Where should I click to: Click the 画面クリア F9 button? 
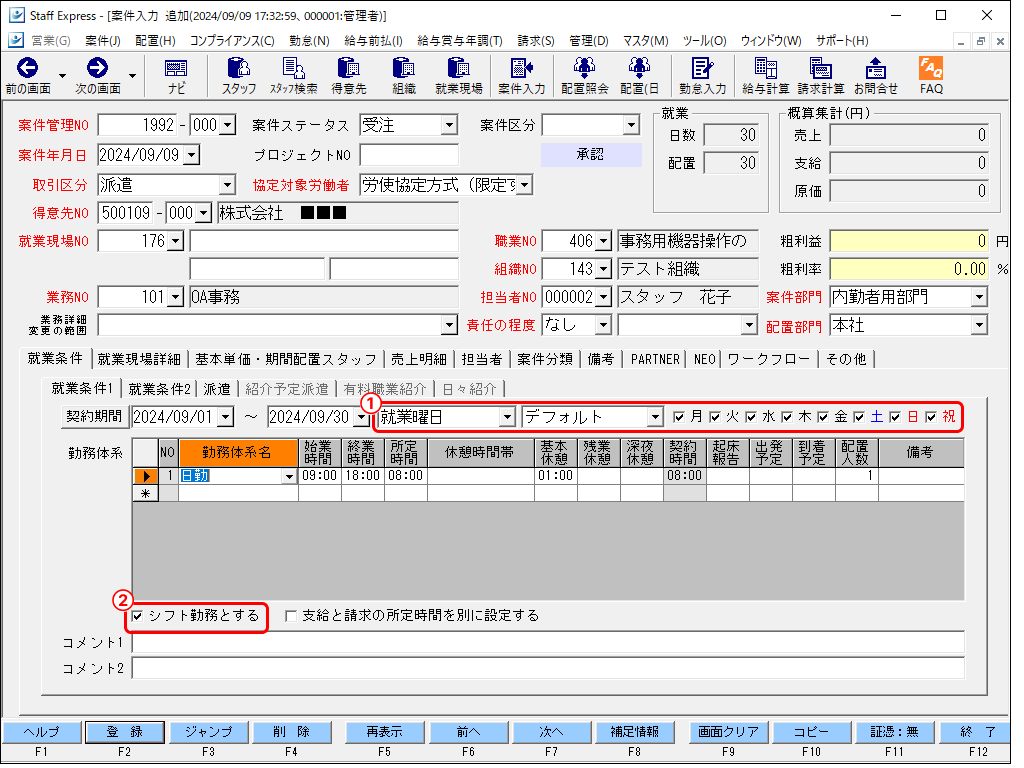pos(728,732)
